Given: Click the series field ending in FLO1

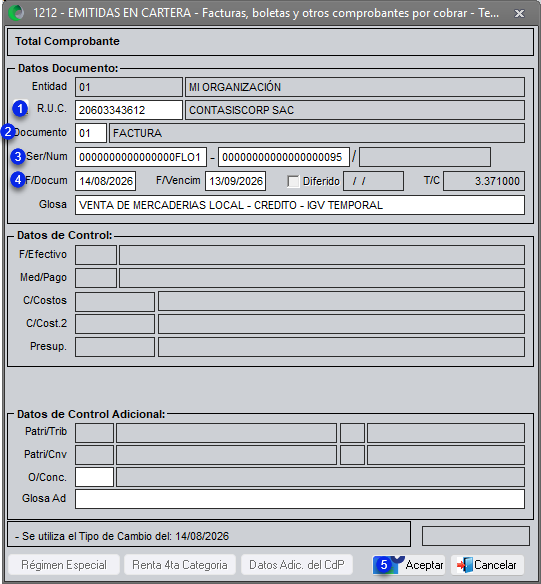Looking at the screenshot, I should point(141,157).
